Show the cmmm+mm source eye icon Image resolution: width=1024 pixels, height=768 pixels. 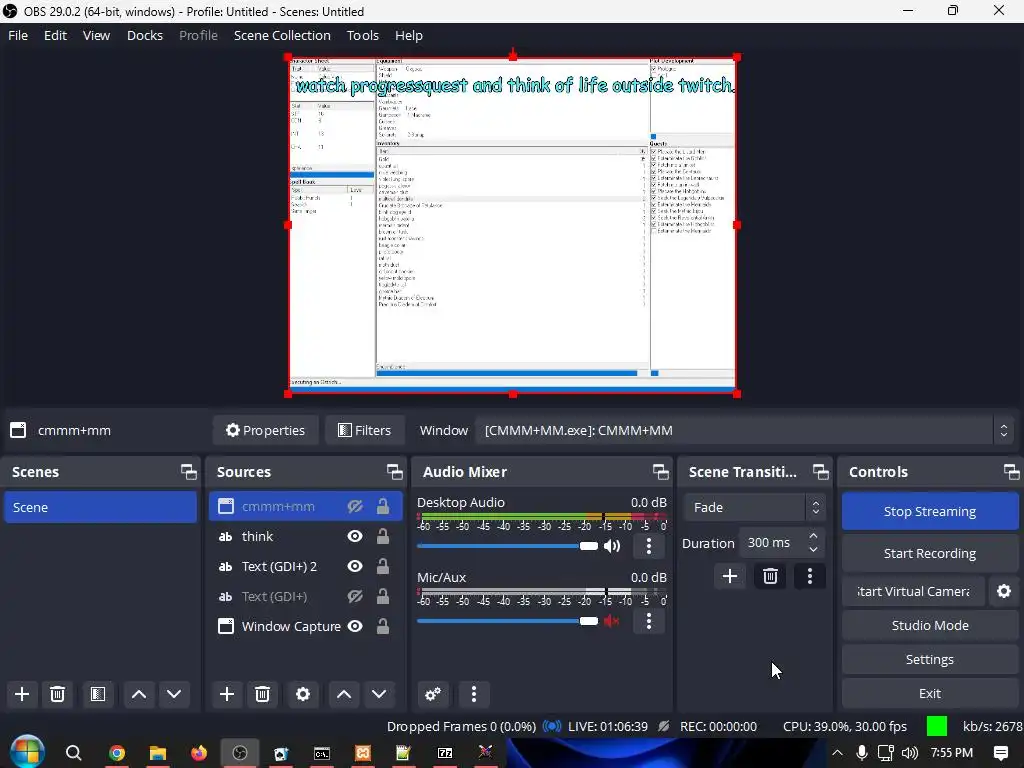point(355,507)
